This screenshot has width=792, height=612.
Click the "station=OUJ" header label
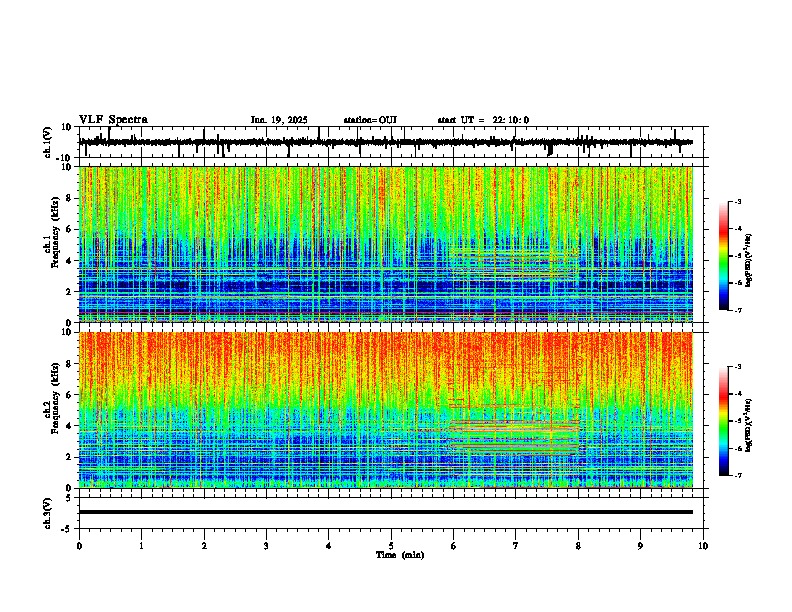pyautogui.click(x=370, y=120)
